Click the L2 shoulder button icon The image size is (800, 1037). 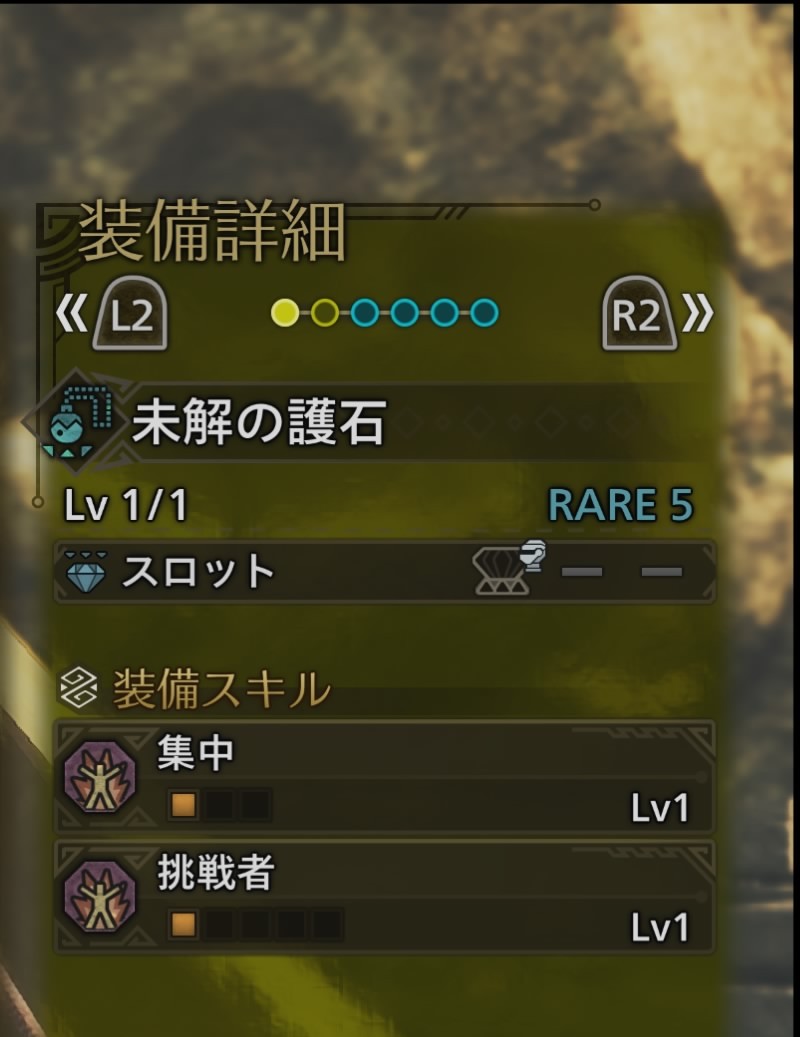130,314
